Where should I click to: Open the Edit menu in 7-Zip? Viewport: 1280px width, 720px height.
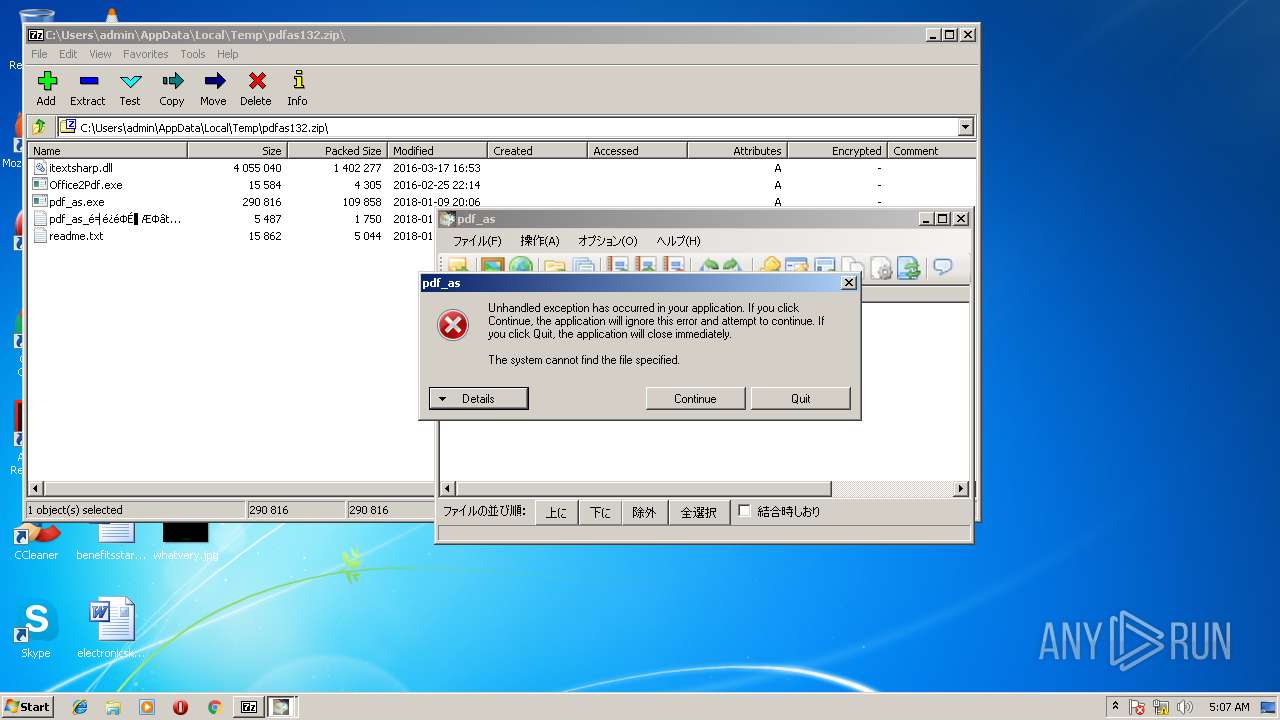pos(68,54)
